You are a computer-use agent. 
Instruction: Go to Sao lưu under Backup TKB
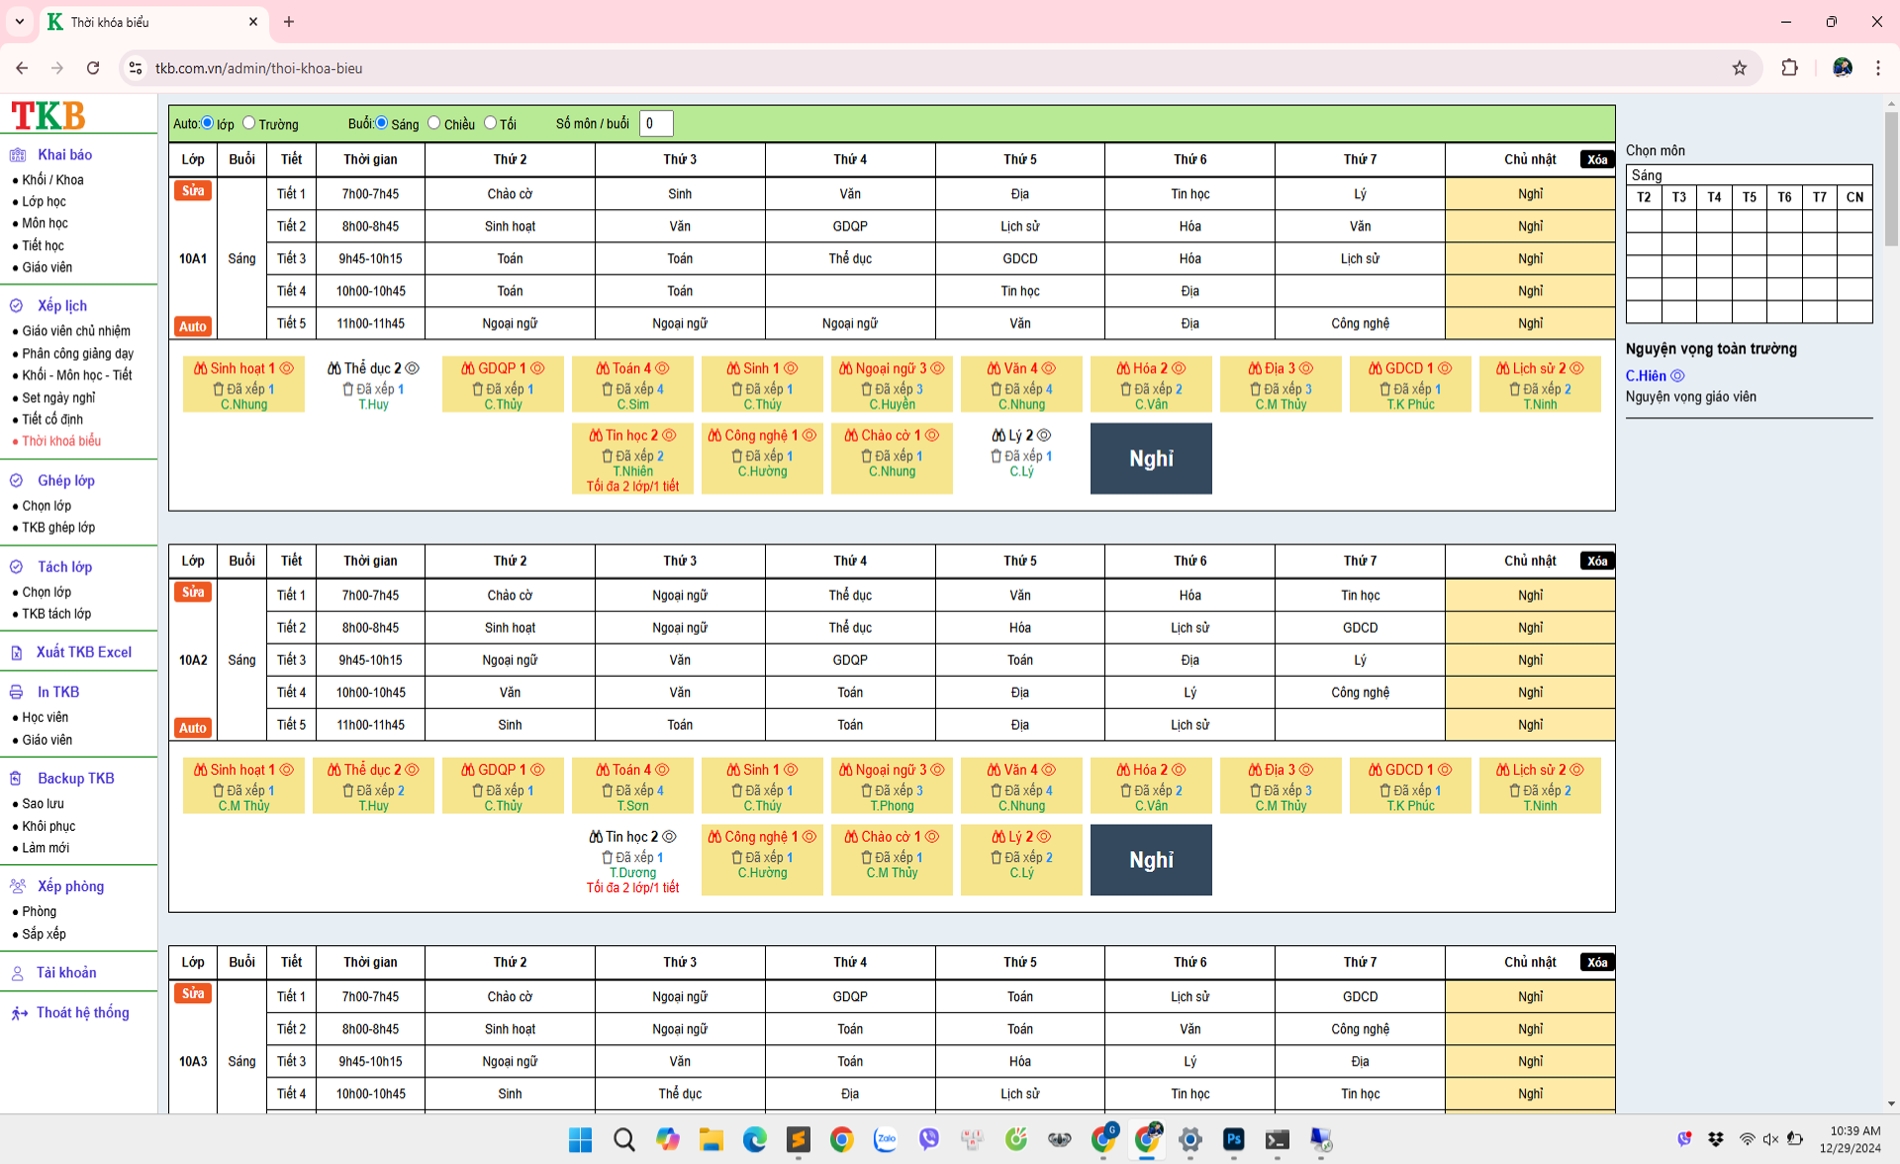point(43,804)
